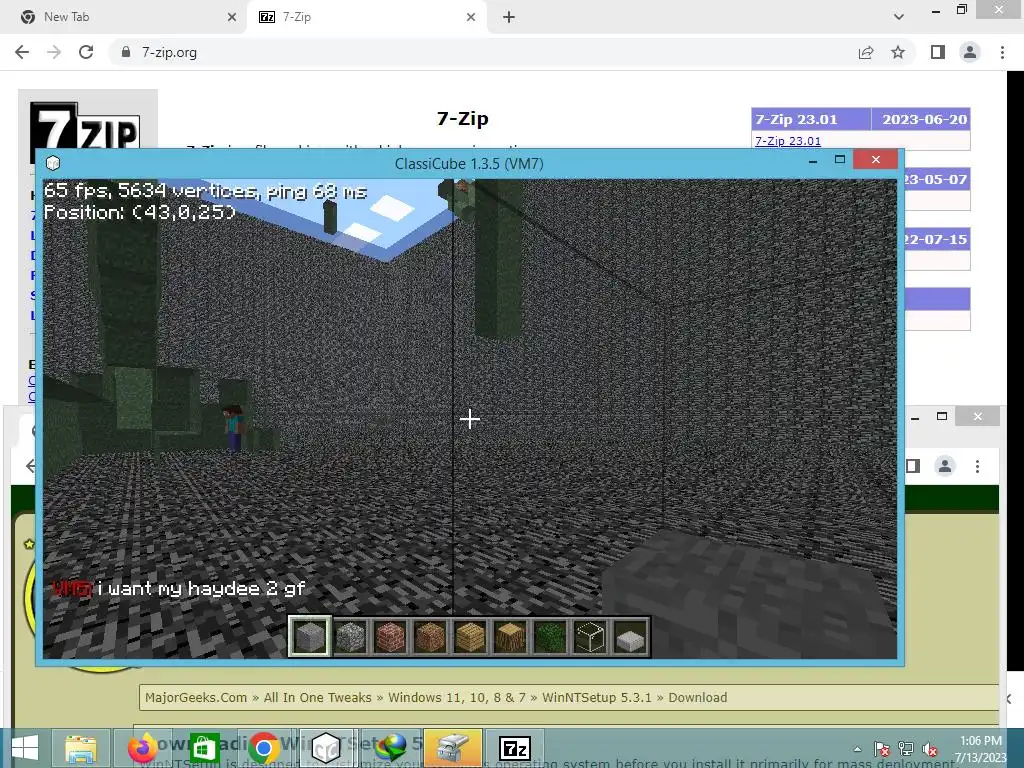1024x768 pixels.
Task: Select the slab block in the hotbar
Action: (x=630, y=637)
